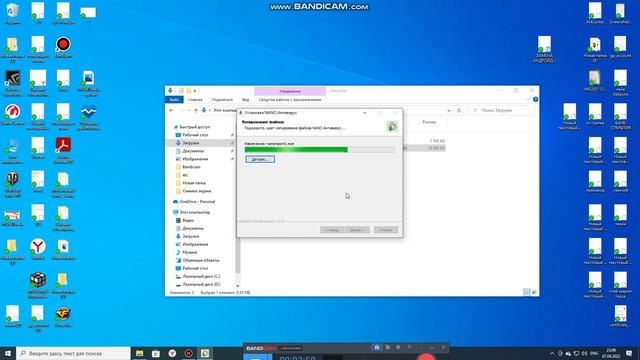This screenshot has height=360, width=640.
Task: Open the taskbar clock and date
Action: click(611, 353)
